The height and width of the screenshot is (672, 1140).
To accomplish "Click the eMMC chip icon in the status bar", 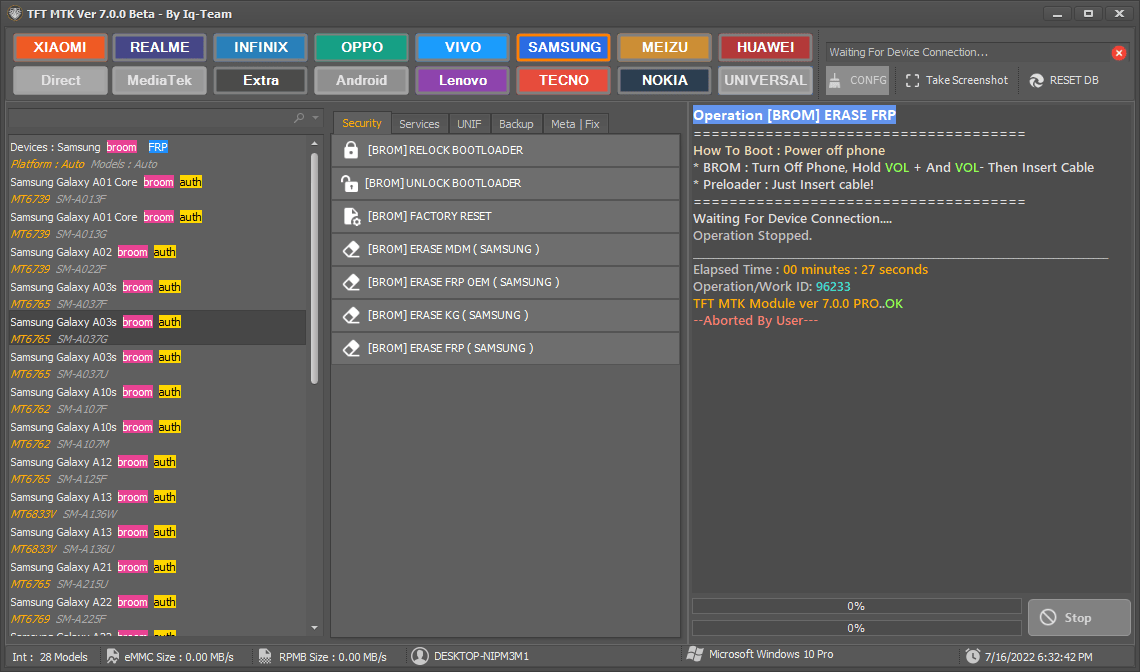I will point(111,656).
